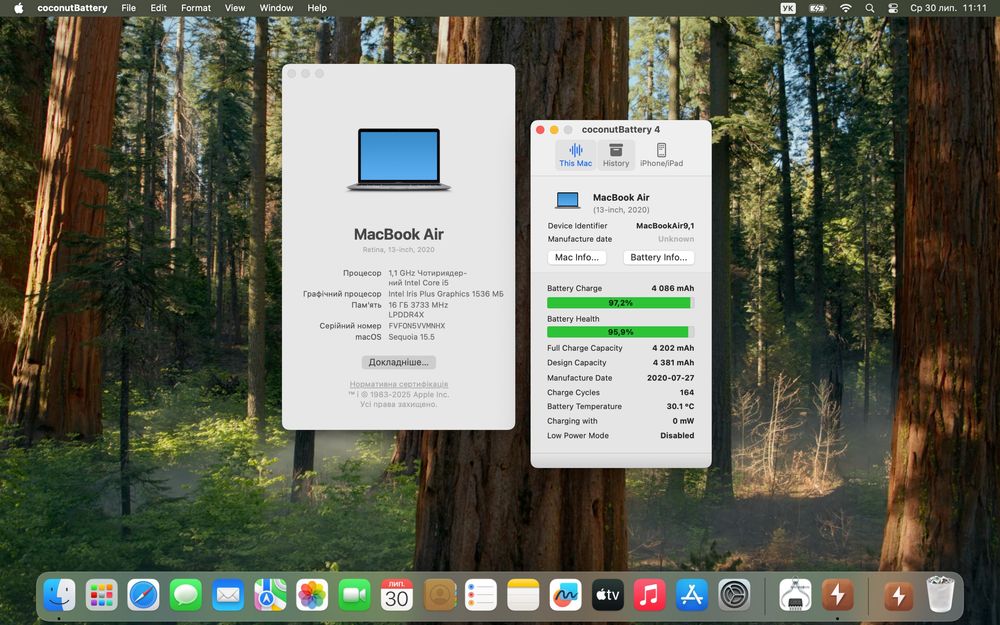The height and width of the screenshot is (625, 1000).
Task: Switch to the This Mac tab
Action: pos(575,155)
